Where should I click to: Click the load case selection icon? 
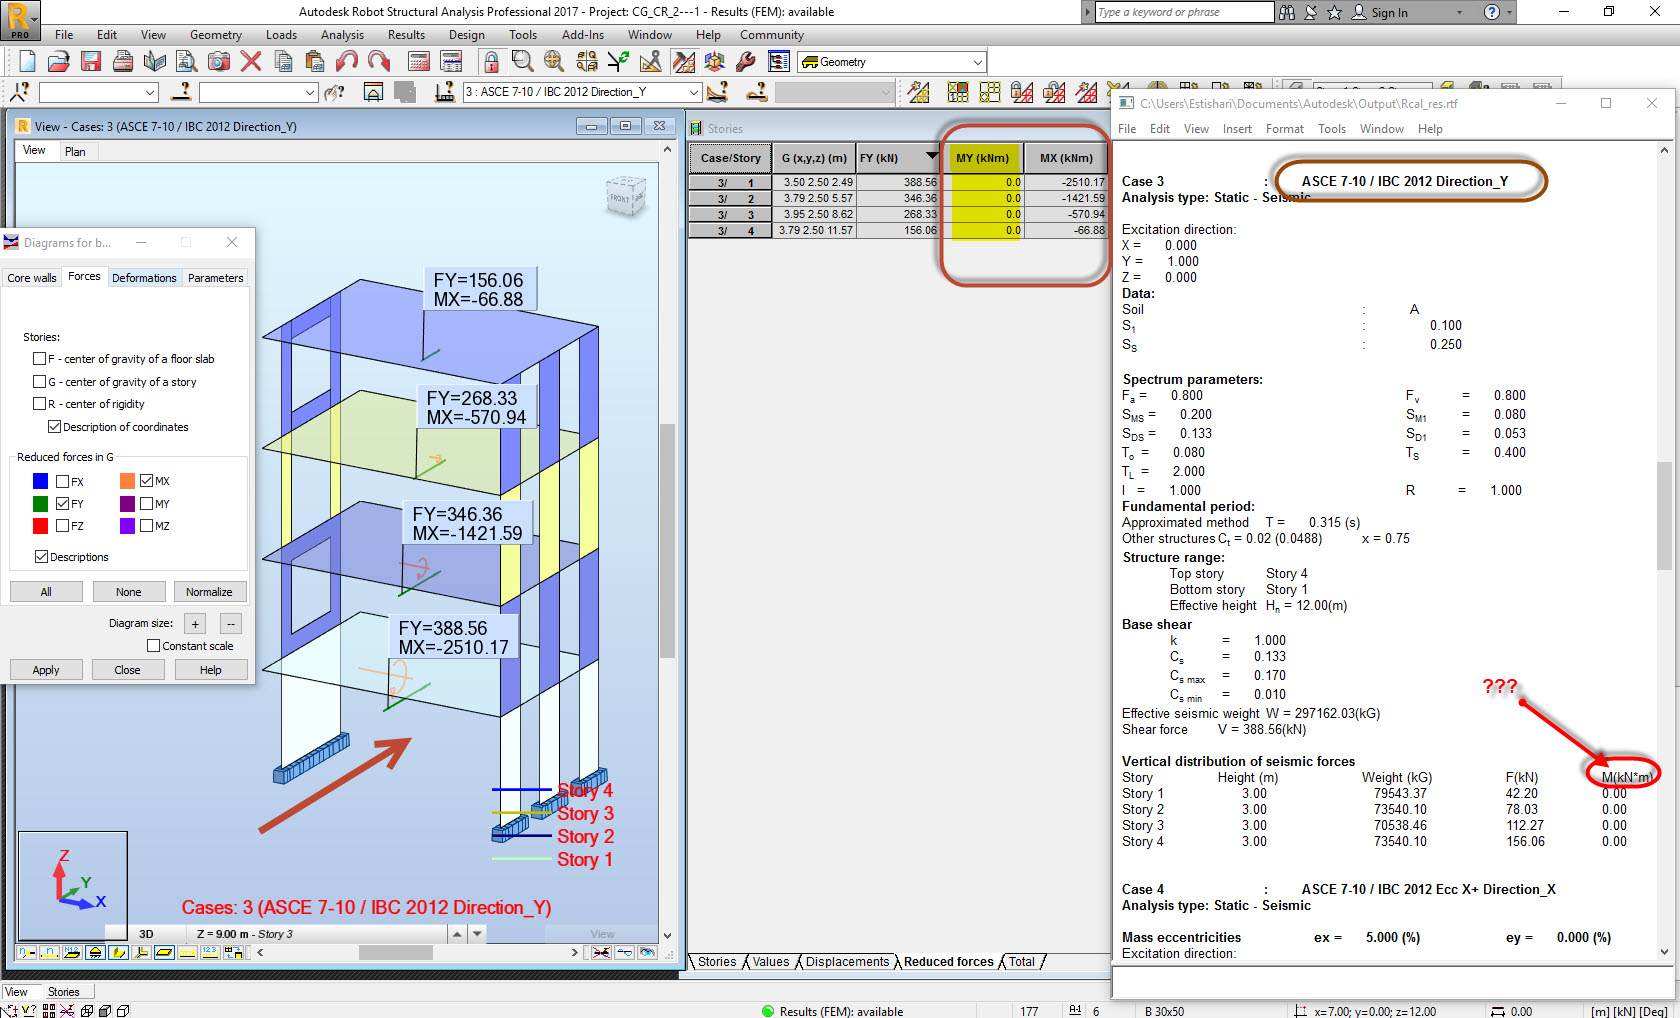(x=446, y=92)
